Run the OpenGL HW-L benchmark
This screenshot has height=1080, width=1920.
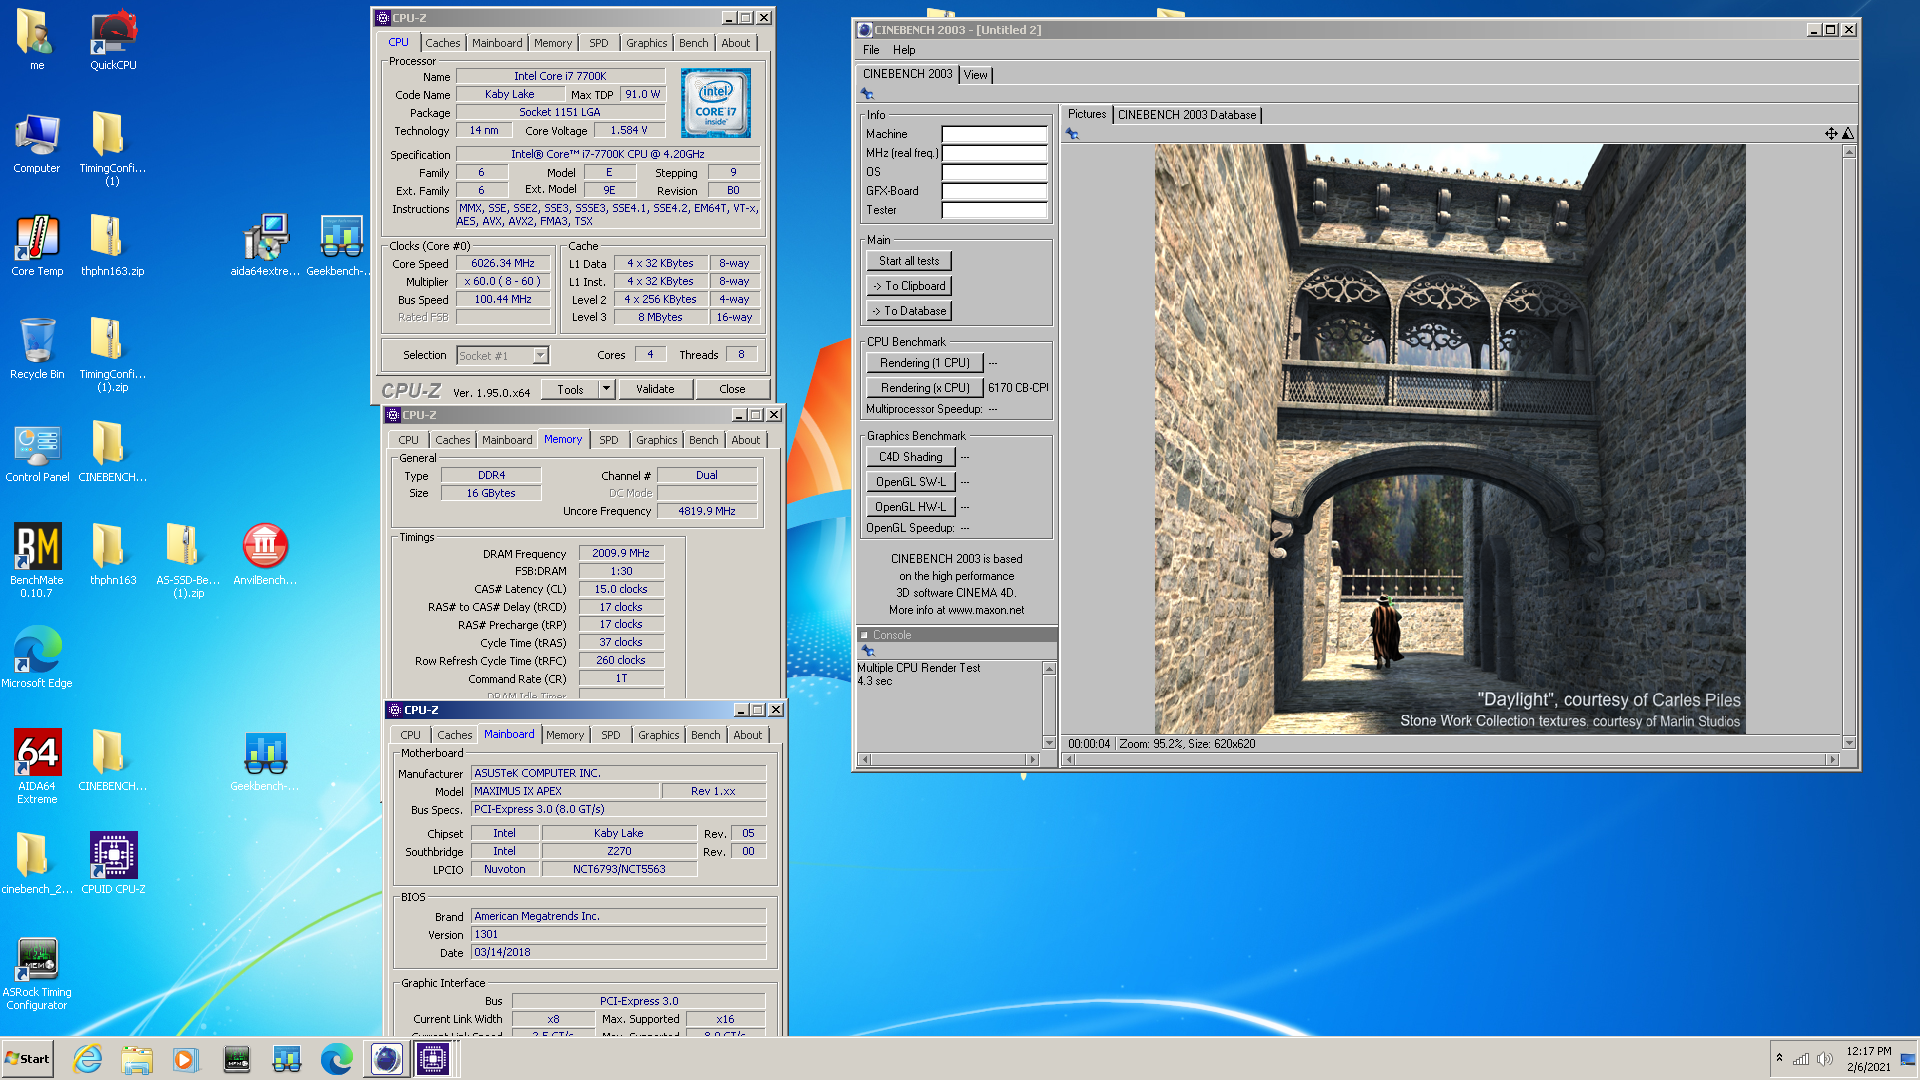(x=911, y=507)
